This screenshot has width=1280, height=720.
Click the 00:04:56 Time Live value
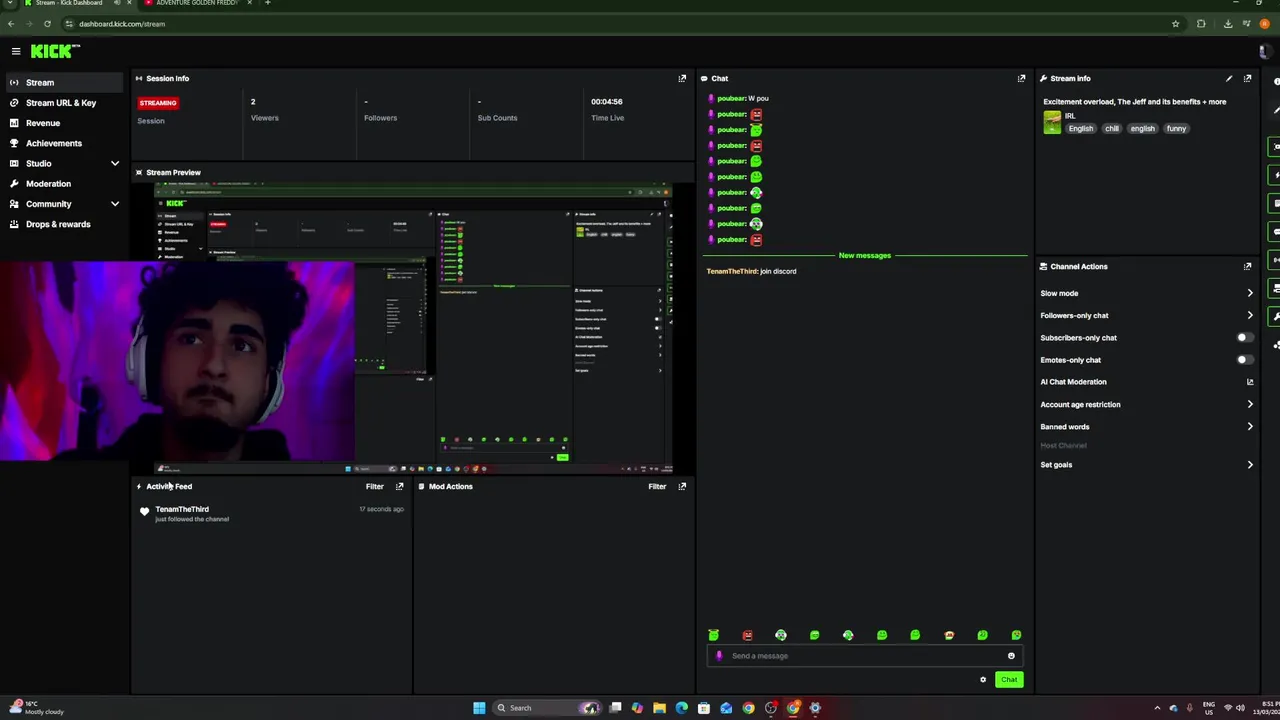pyautogui.click(x=607, y=101)
